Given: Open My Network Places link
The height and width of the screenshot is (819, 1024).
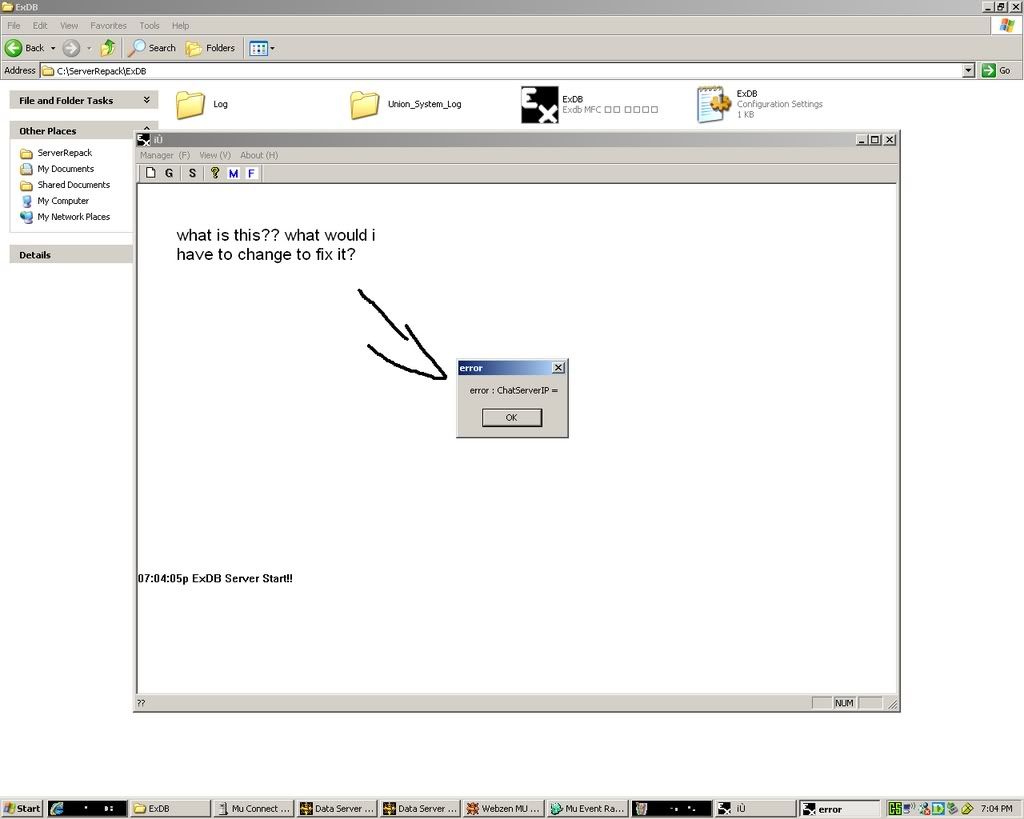Looking at the screenshot, I should click(x=73, y=217).
